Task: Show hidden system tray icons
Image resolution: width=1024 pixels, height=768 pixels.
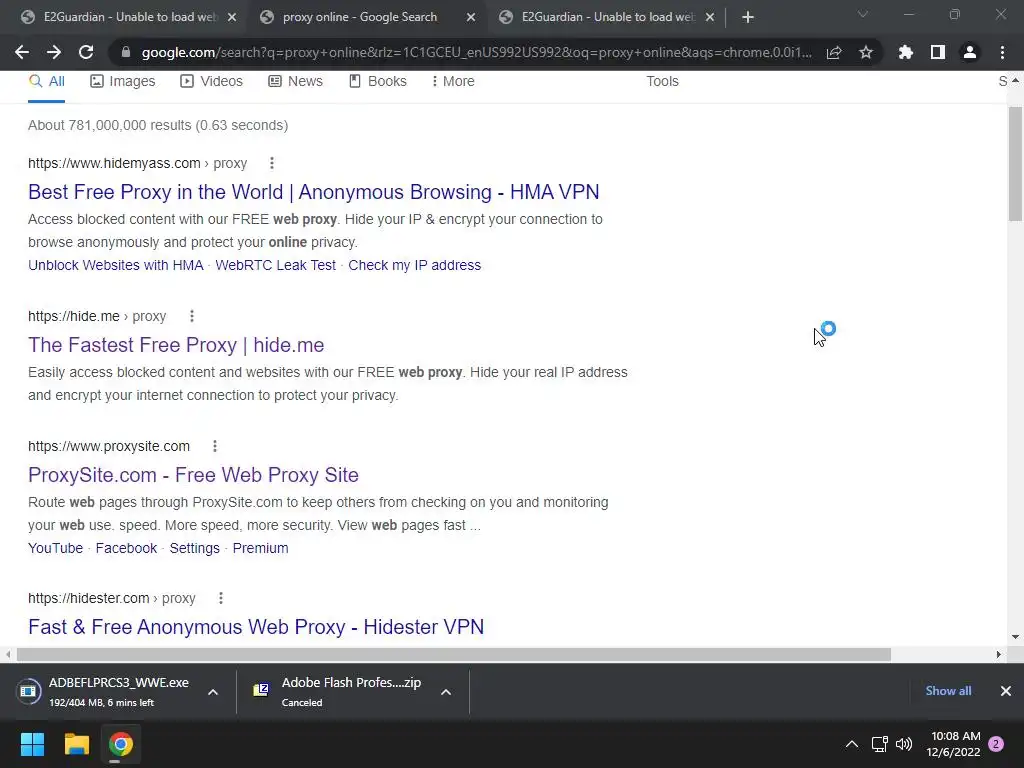Action: [x=852, y=744]
